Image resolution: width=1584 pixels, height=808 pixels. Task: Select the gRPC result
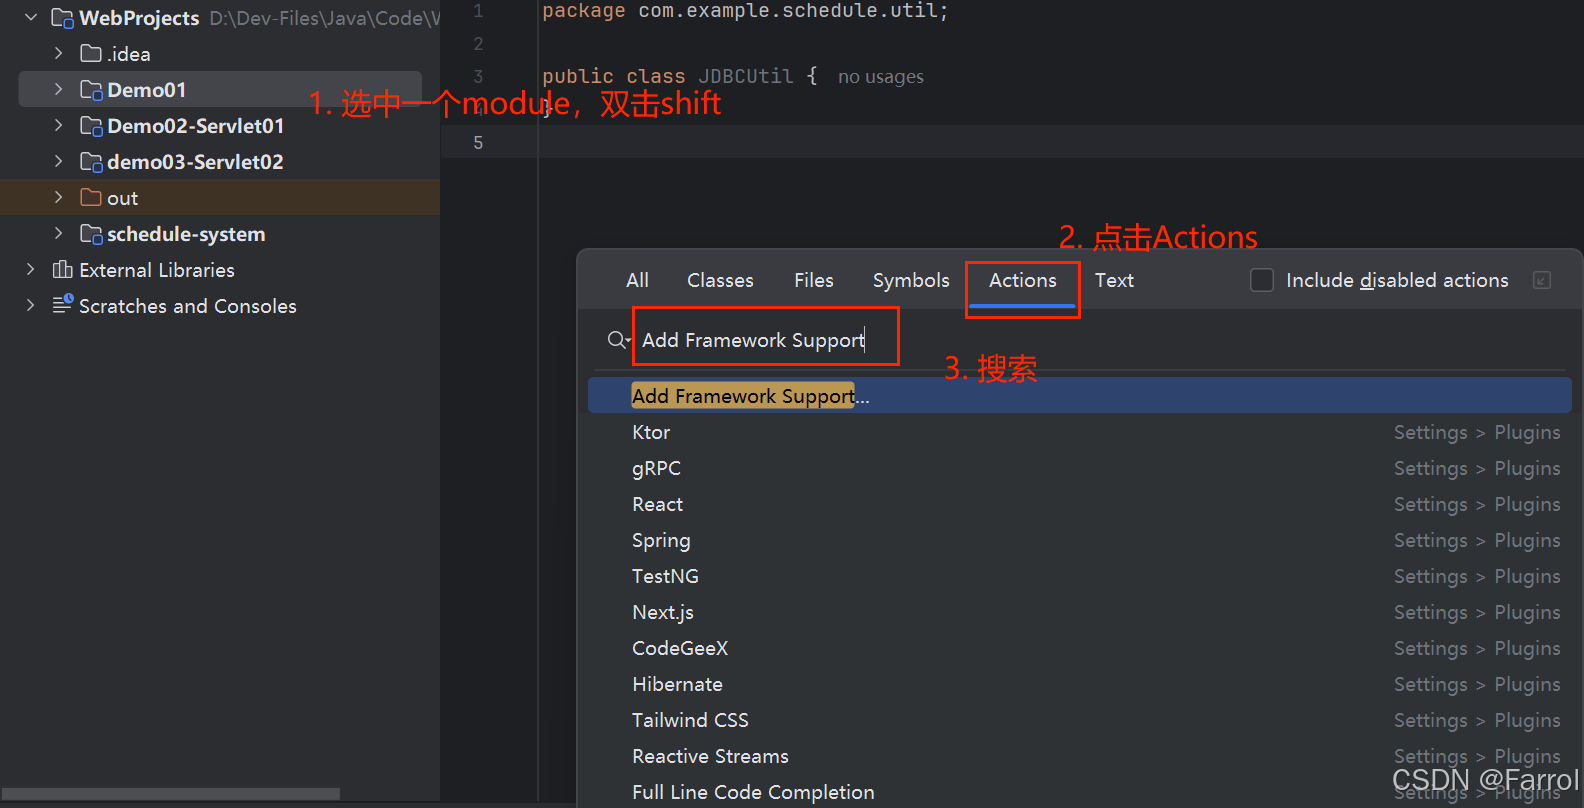tap(1080, 468)
